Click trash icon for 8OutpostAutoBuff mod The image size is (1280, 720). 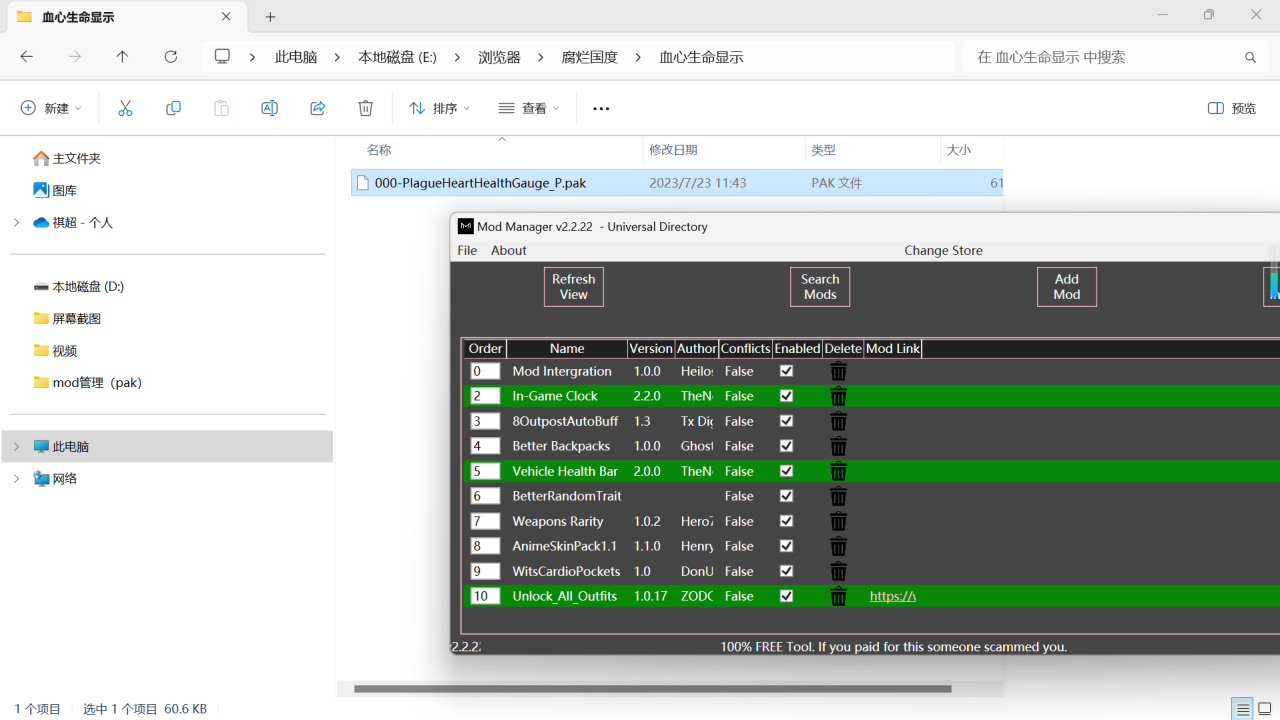839,421
